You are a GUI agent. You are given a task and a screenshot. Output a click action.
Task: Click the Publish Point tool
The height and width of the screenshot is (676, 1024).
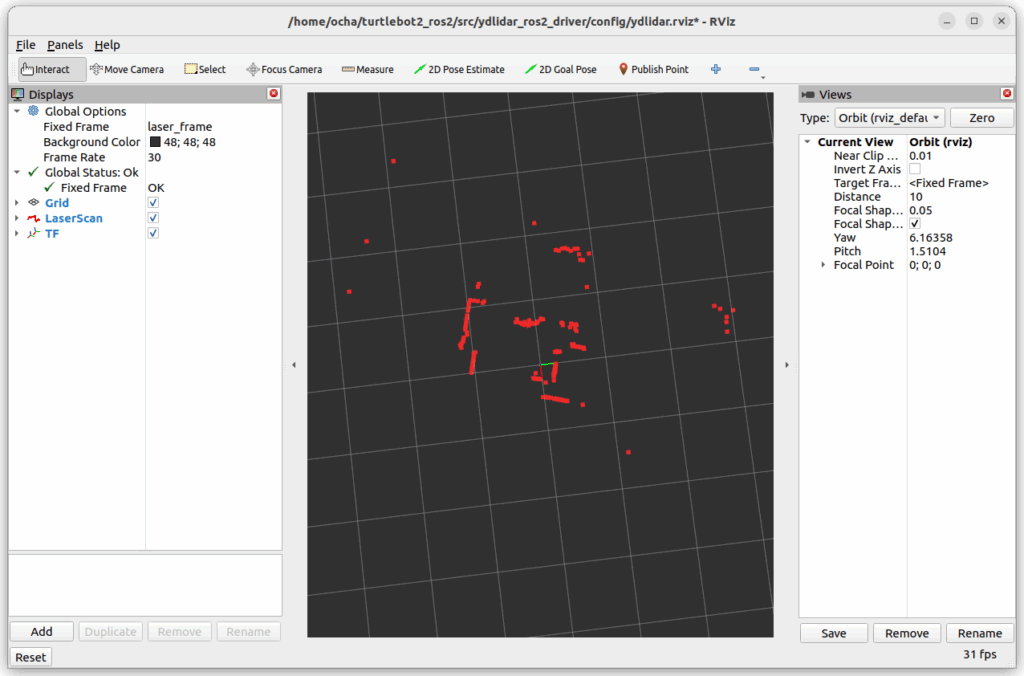tap(653, 69)
